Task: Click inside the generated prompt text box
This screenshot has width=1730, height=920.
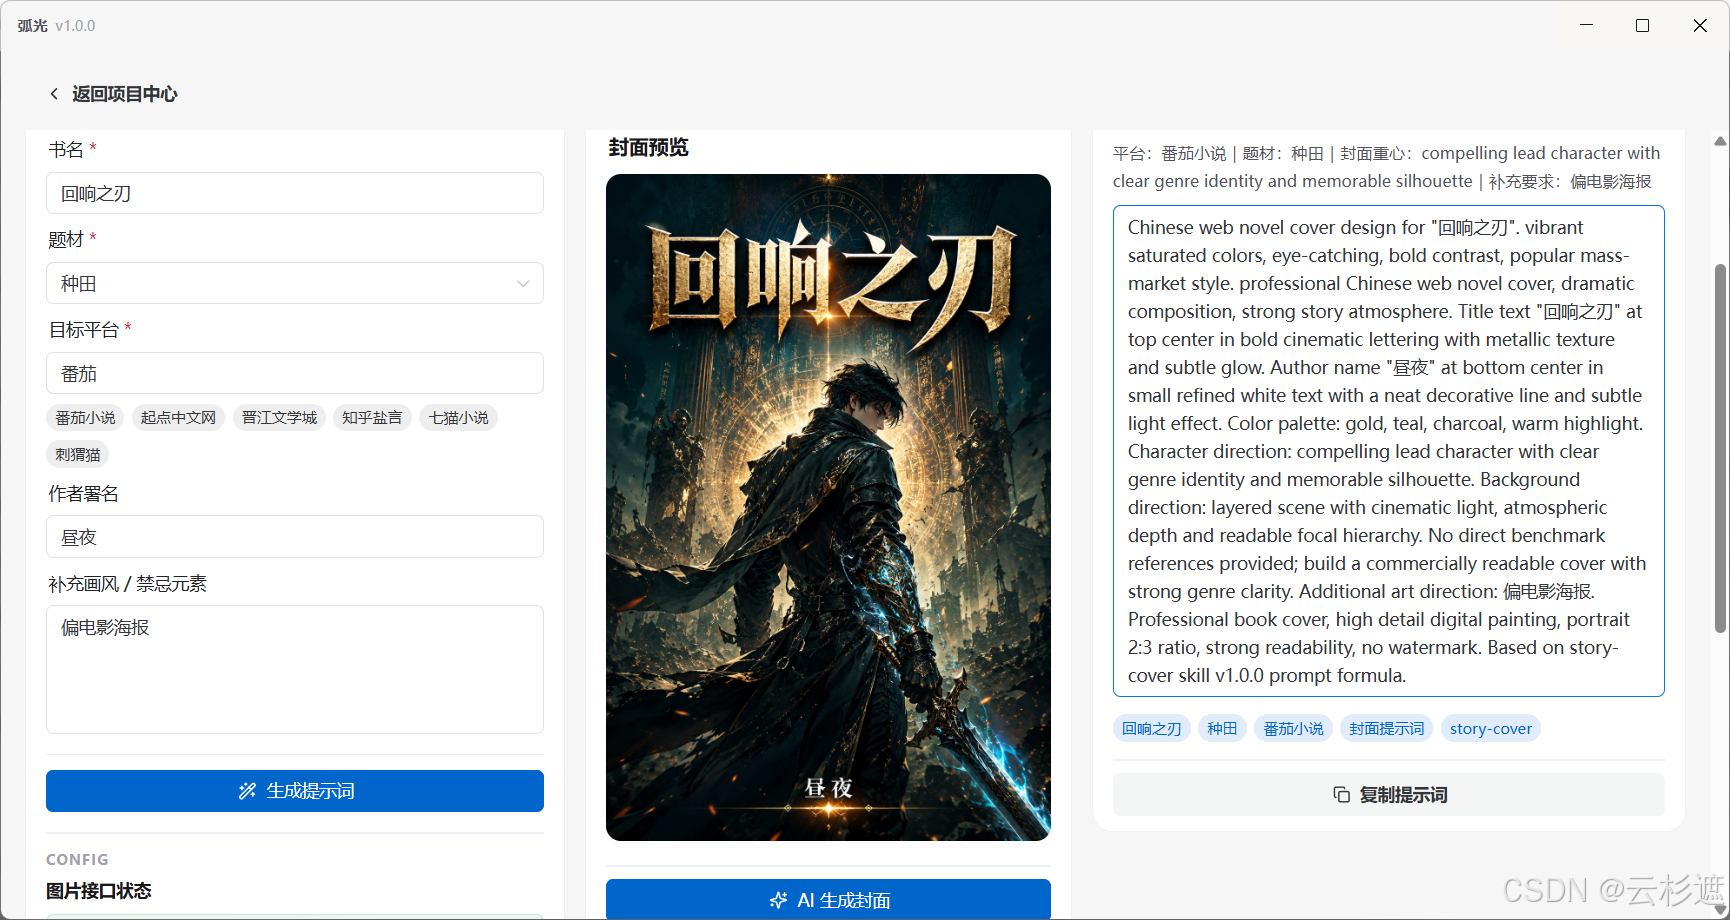Action: (1389, 451)
